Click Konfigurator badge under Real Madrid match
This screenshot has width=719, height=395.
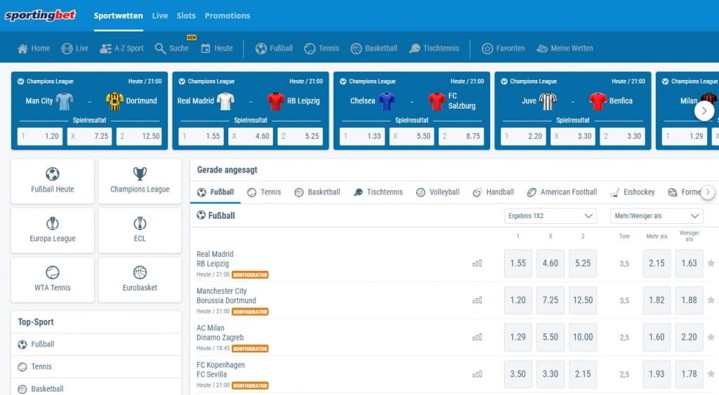(x=250, y=275)
